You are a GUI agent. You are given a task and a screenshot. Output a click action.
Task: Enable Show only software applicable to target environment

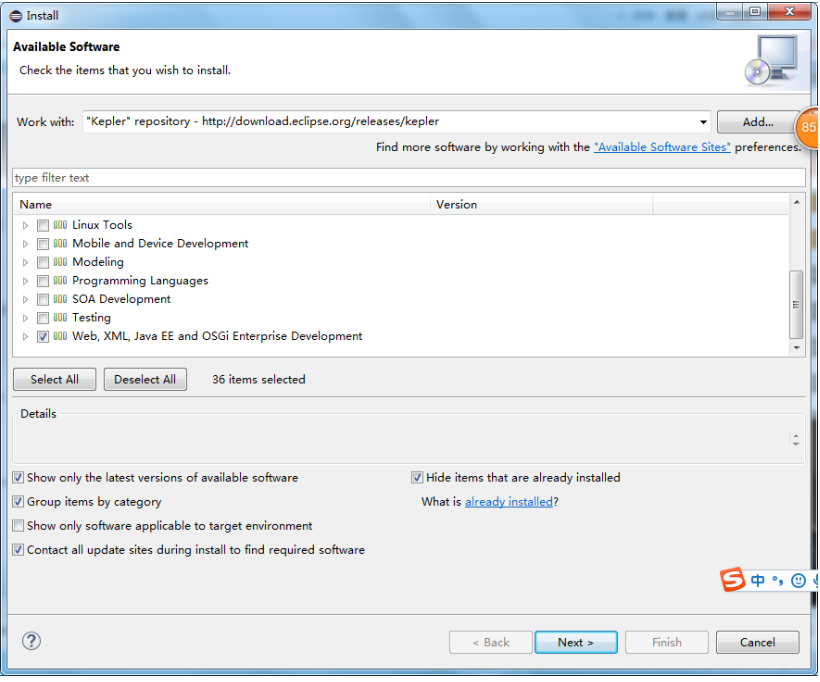[x=18, y=526]
